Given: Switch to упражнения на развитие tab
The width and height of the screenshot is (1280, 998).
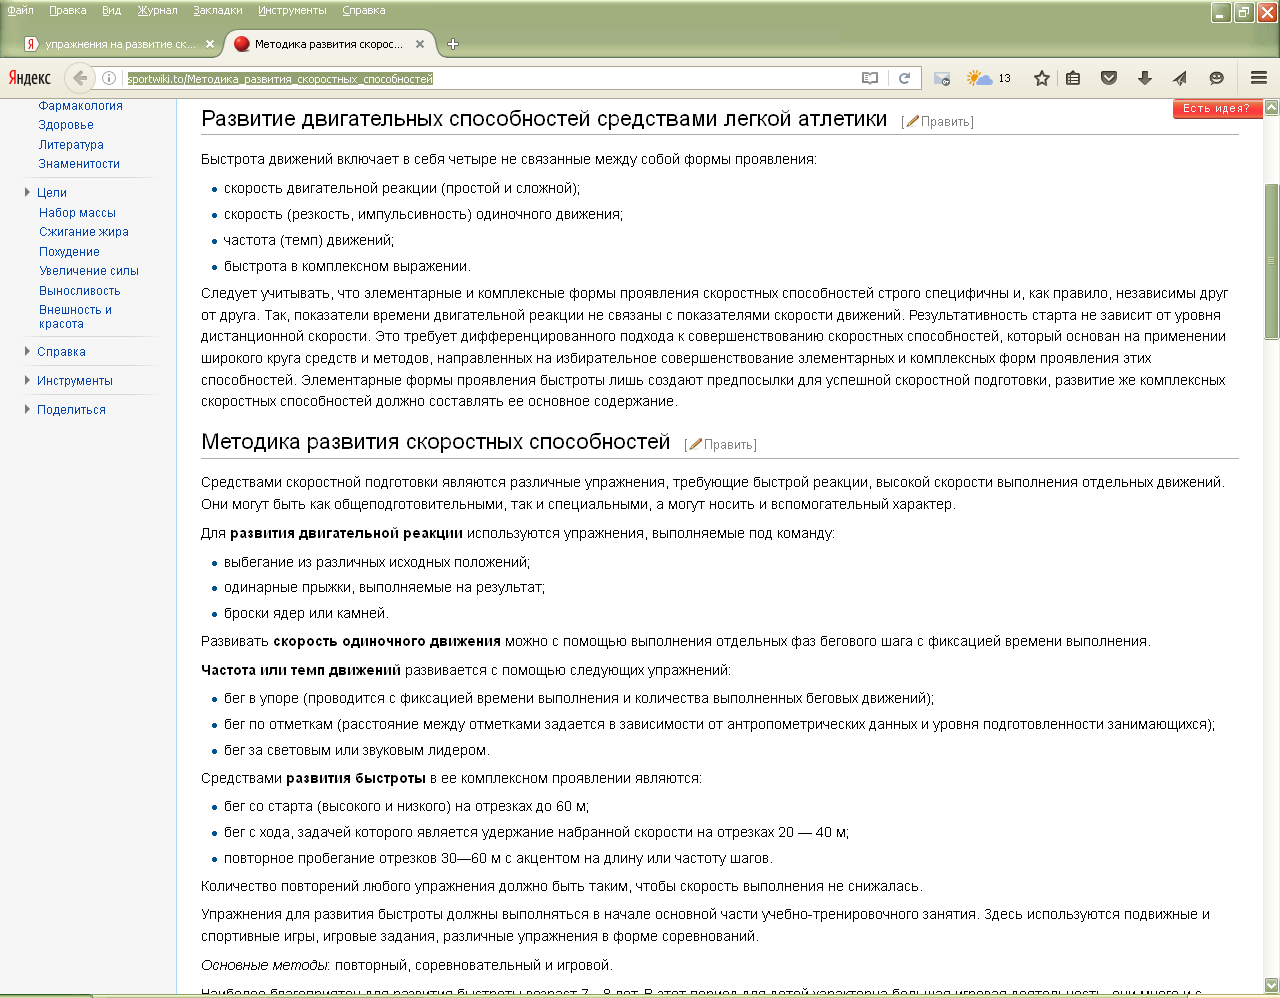Looking at the screenshot, I should click(x=118, y=44).
